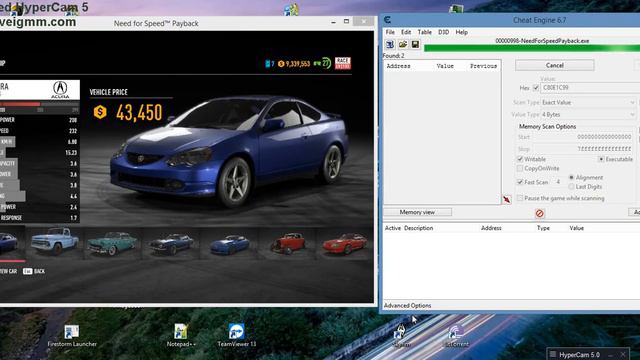
Task: Click the 00000998-NeedForSpeedPayback.exe process label
Action: click(542, 41)
